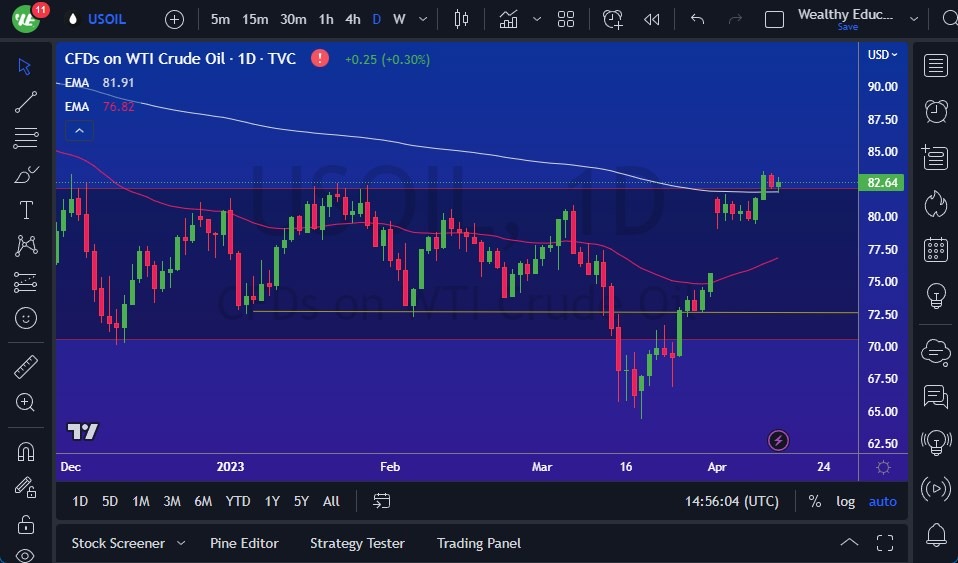Image resolution: width=958 pixels, height=563 pixels.
Task: Open the watchlist panel icon
Action: coord(936,66)
